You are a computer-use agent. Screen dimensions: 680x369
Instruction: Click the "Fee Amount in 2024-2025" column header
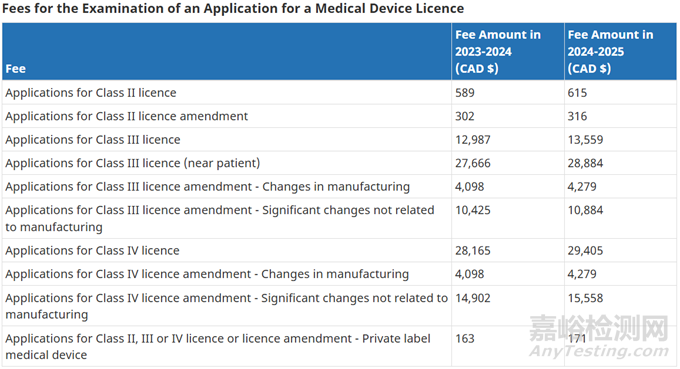tap(620, 52)
